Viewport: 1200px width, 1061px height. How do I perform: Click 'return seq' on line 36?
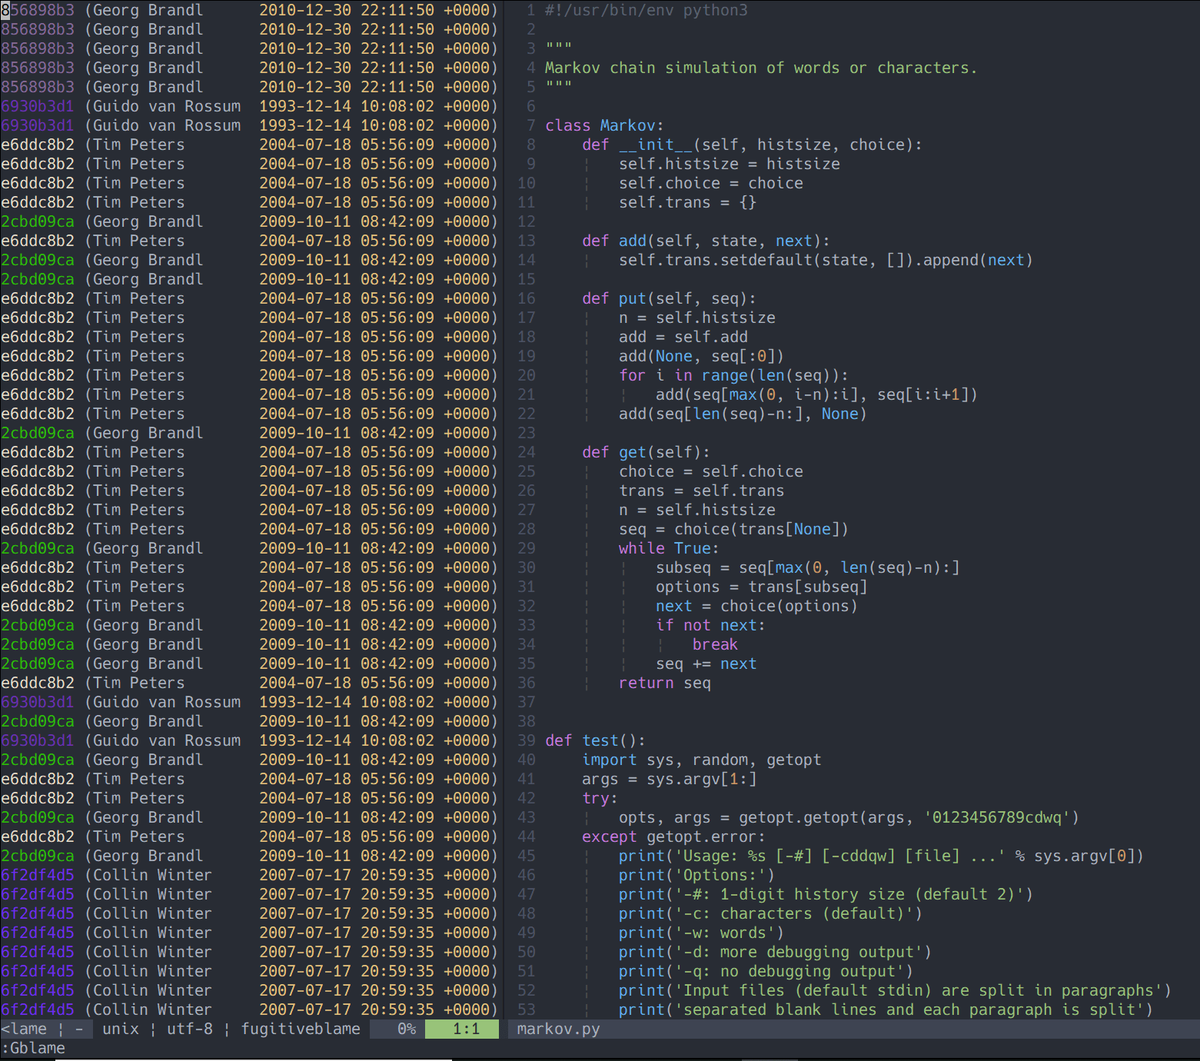click(x=665, y=683)
